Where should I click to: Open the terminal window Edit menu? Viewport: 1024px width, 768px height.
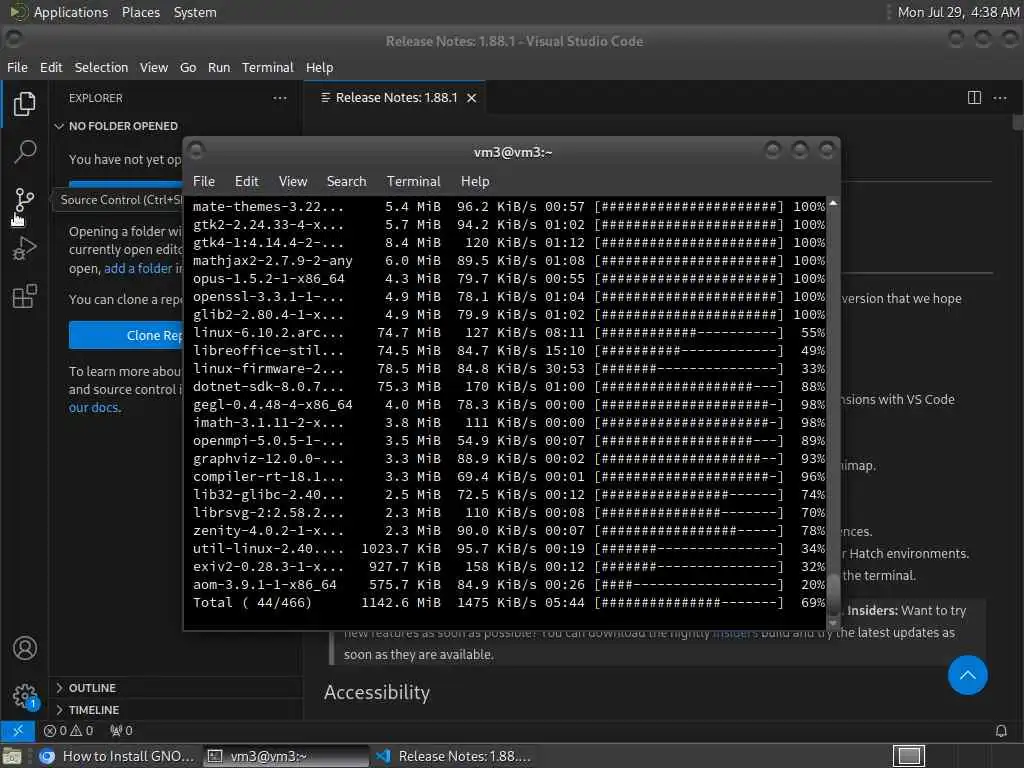coord(246,182)
